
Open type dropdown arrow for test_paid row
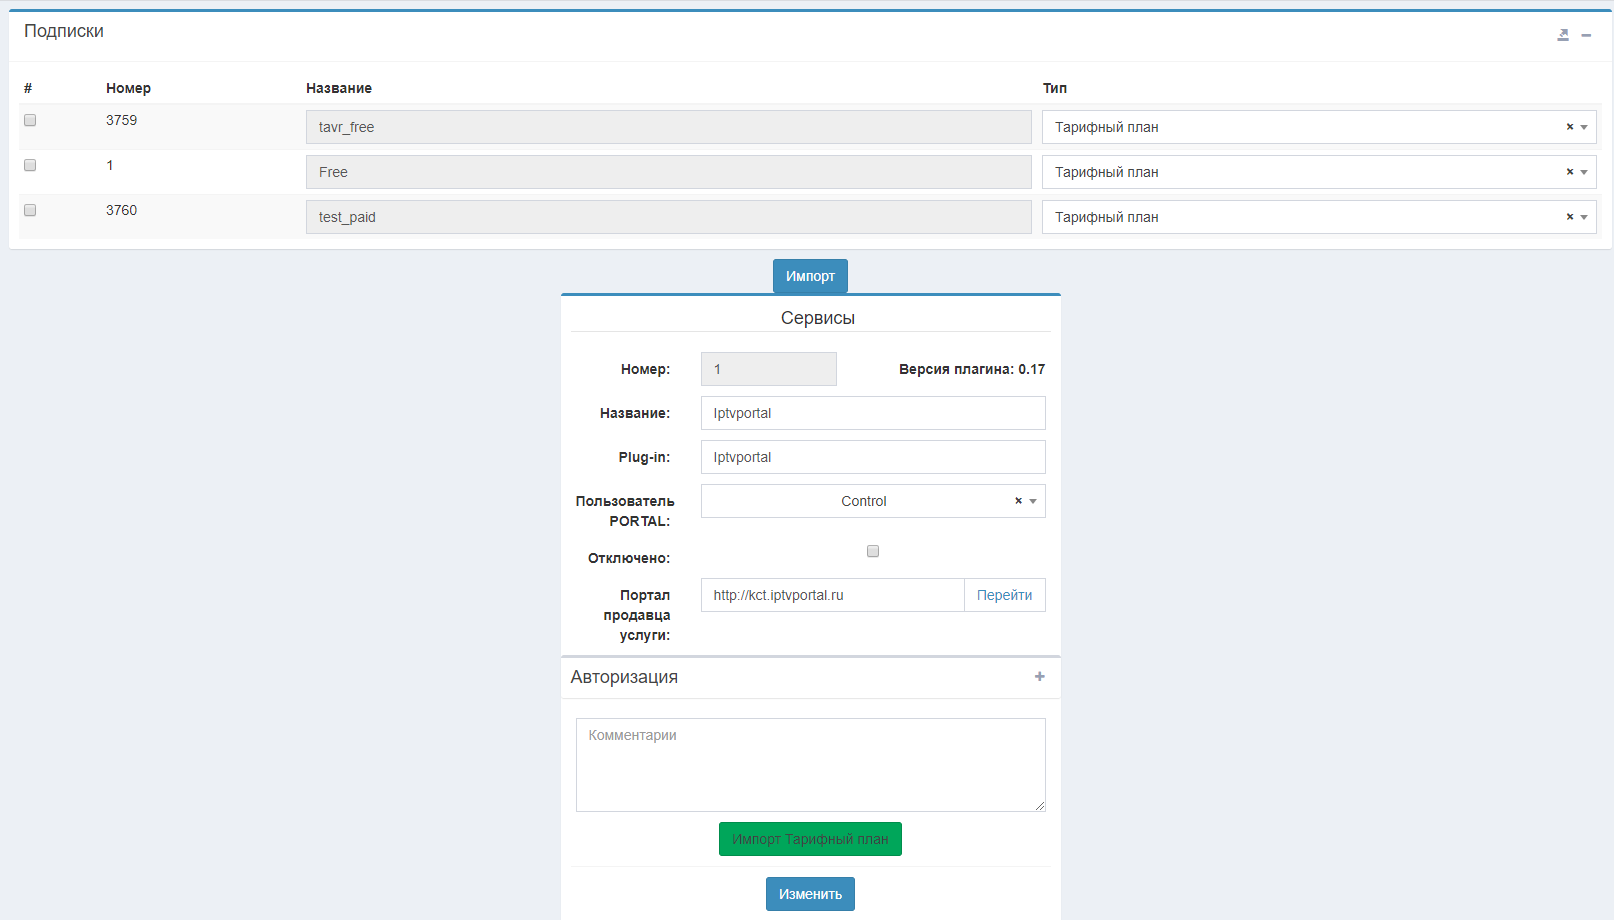point(1584,217)
